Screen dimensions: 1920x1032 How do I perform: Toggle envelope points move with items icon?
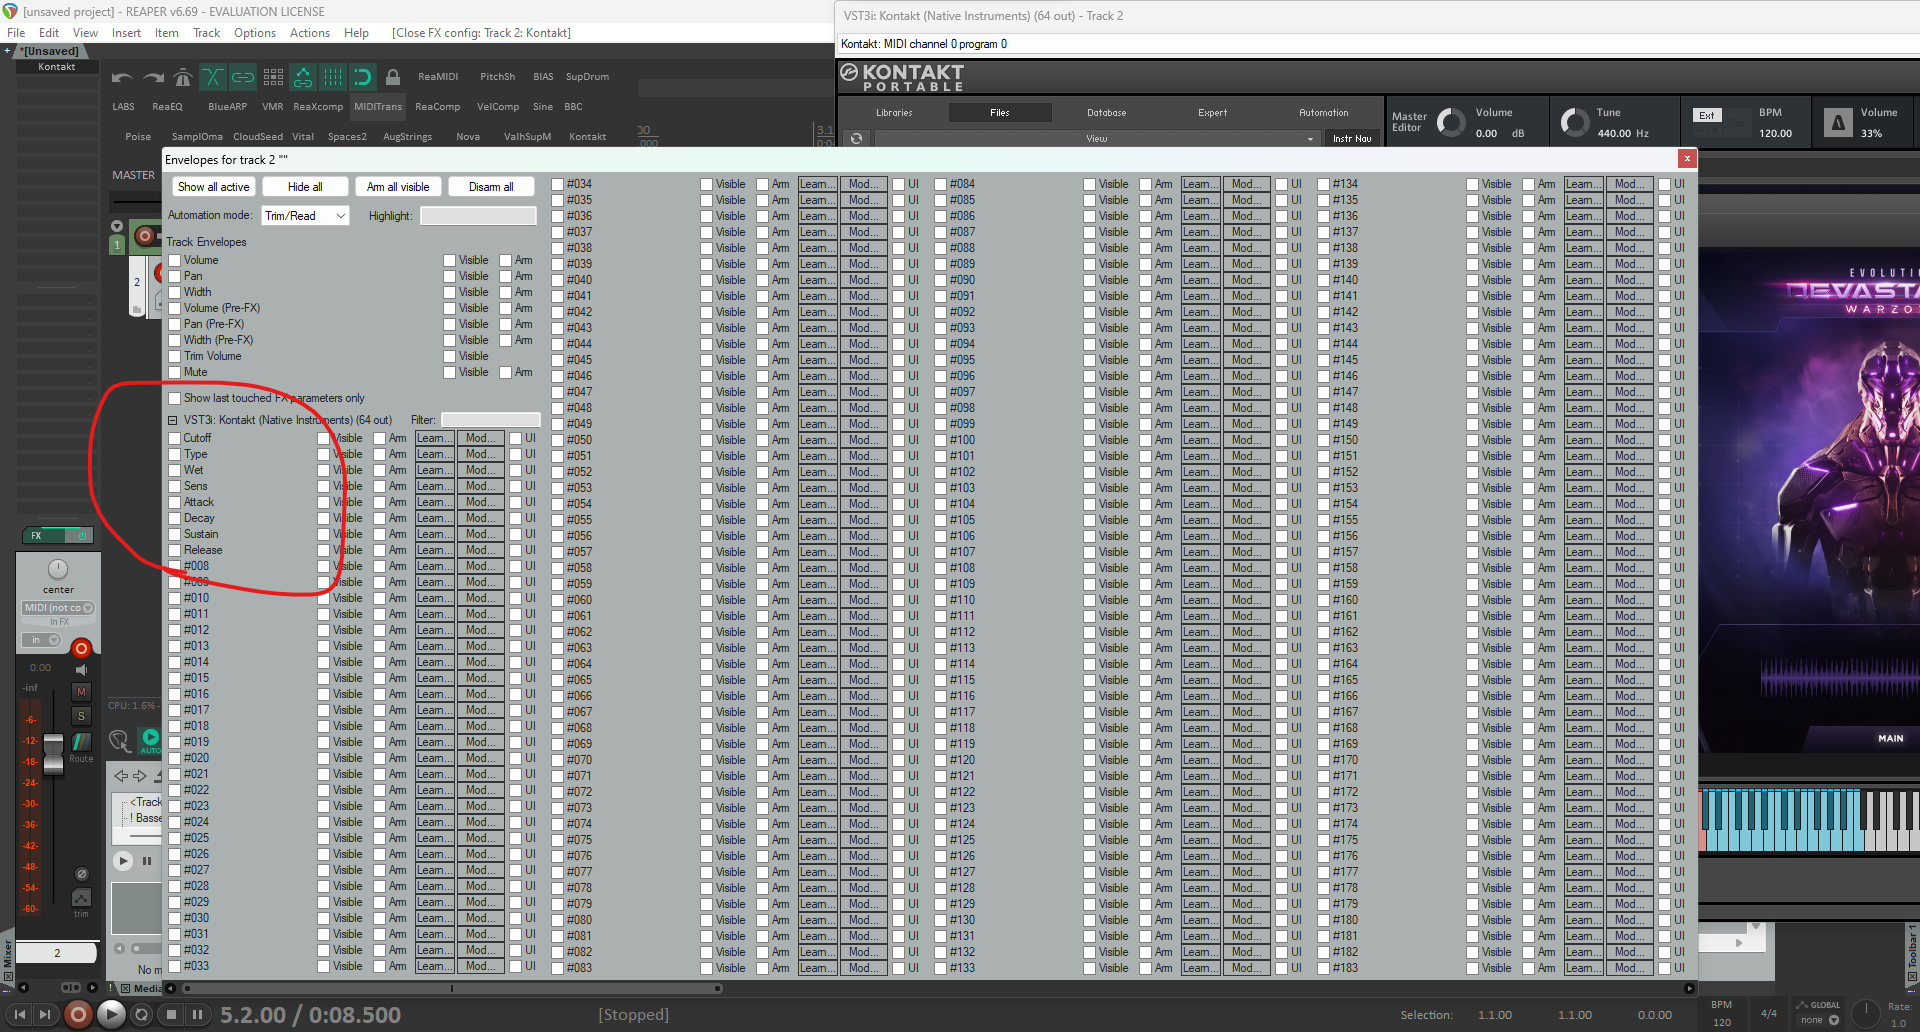pyautogui.click(x=303, y=77)
